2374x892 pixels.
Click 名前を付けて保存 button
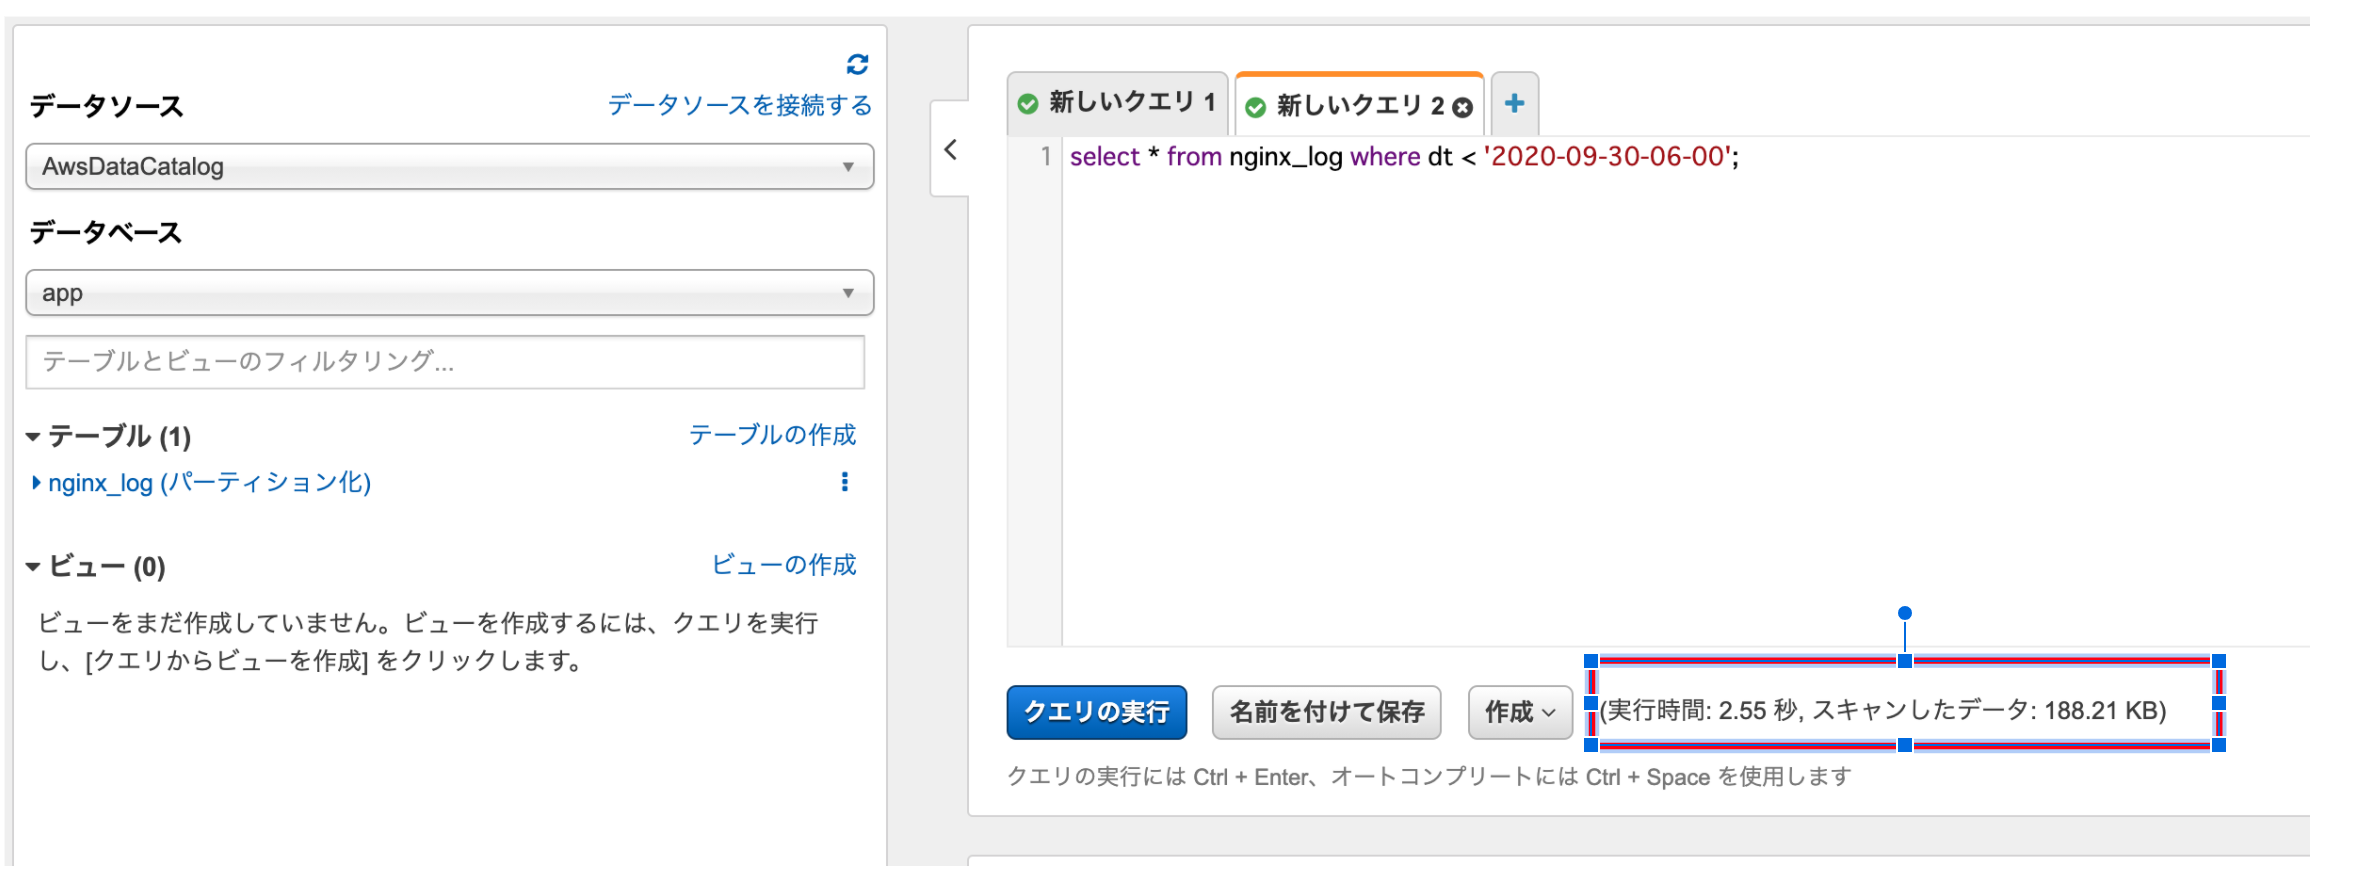click(1327, 712)
